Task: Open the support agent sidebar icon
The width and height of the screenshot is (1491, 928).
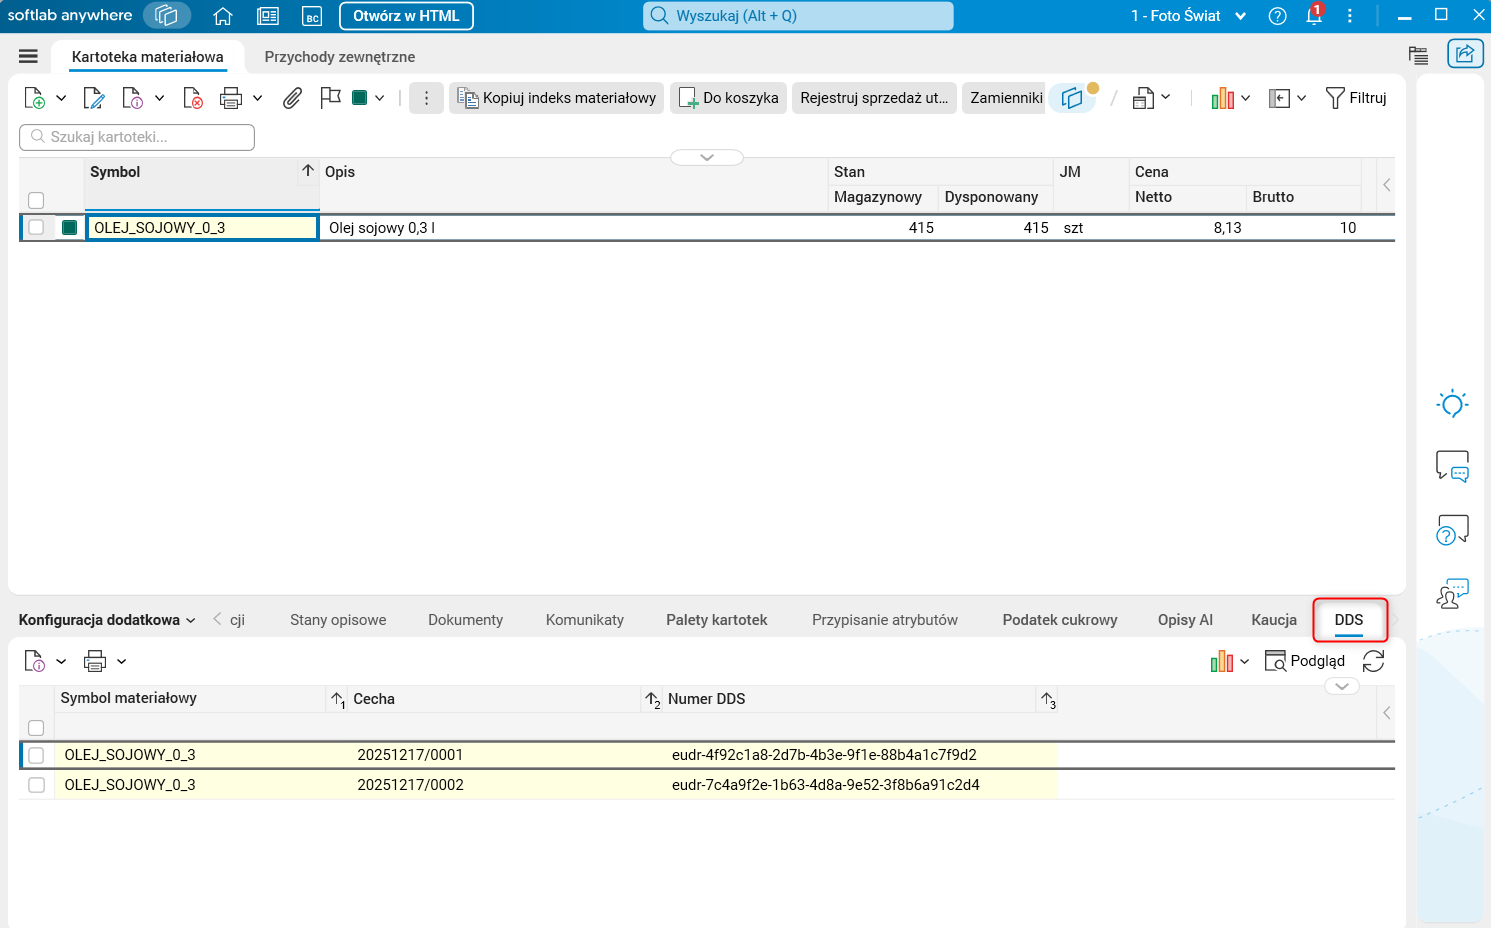Action: [x=1452, y=593]
